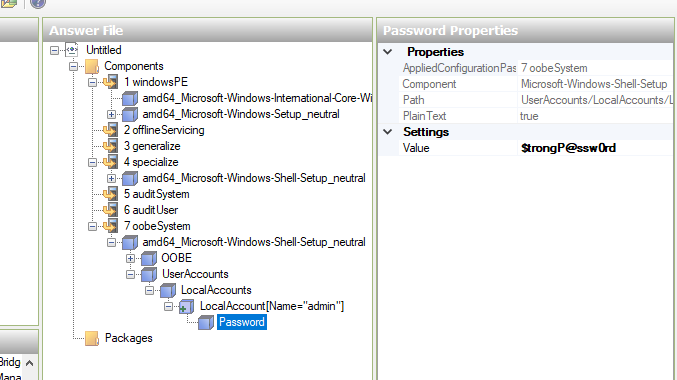Collapse the Properties section chevron
This screenshot has width=677, height=380.
[388, 52]
